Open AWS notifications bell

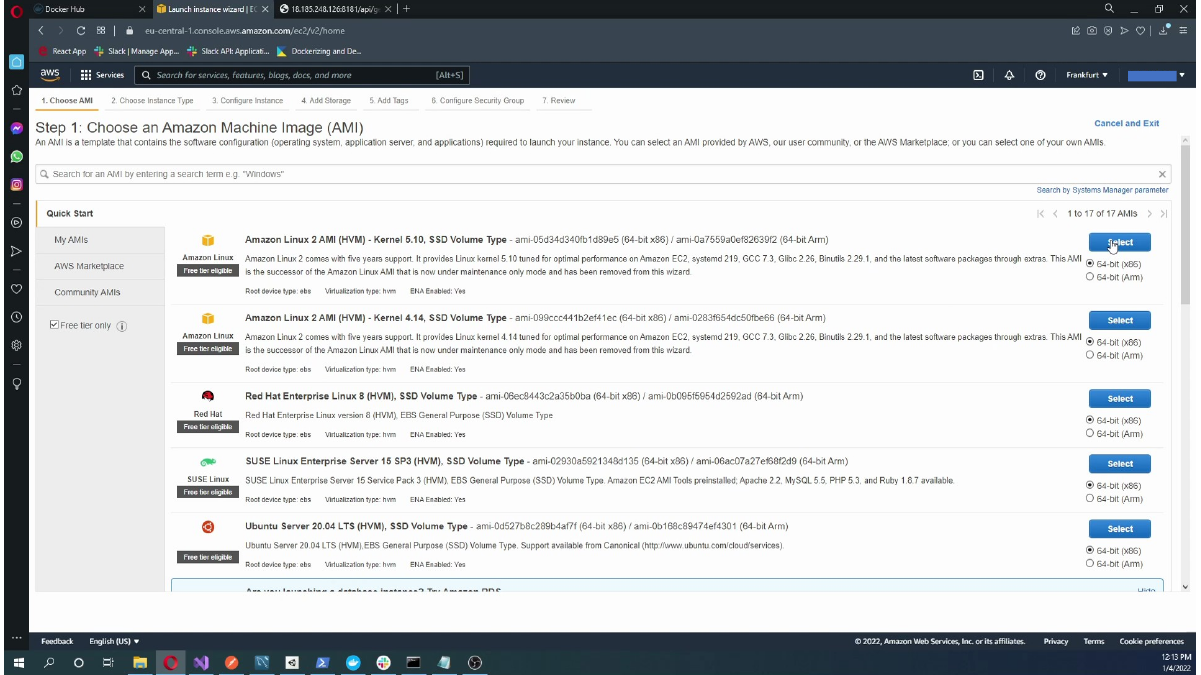pos(1009,75)
